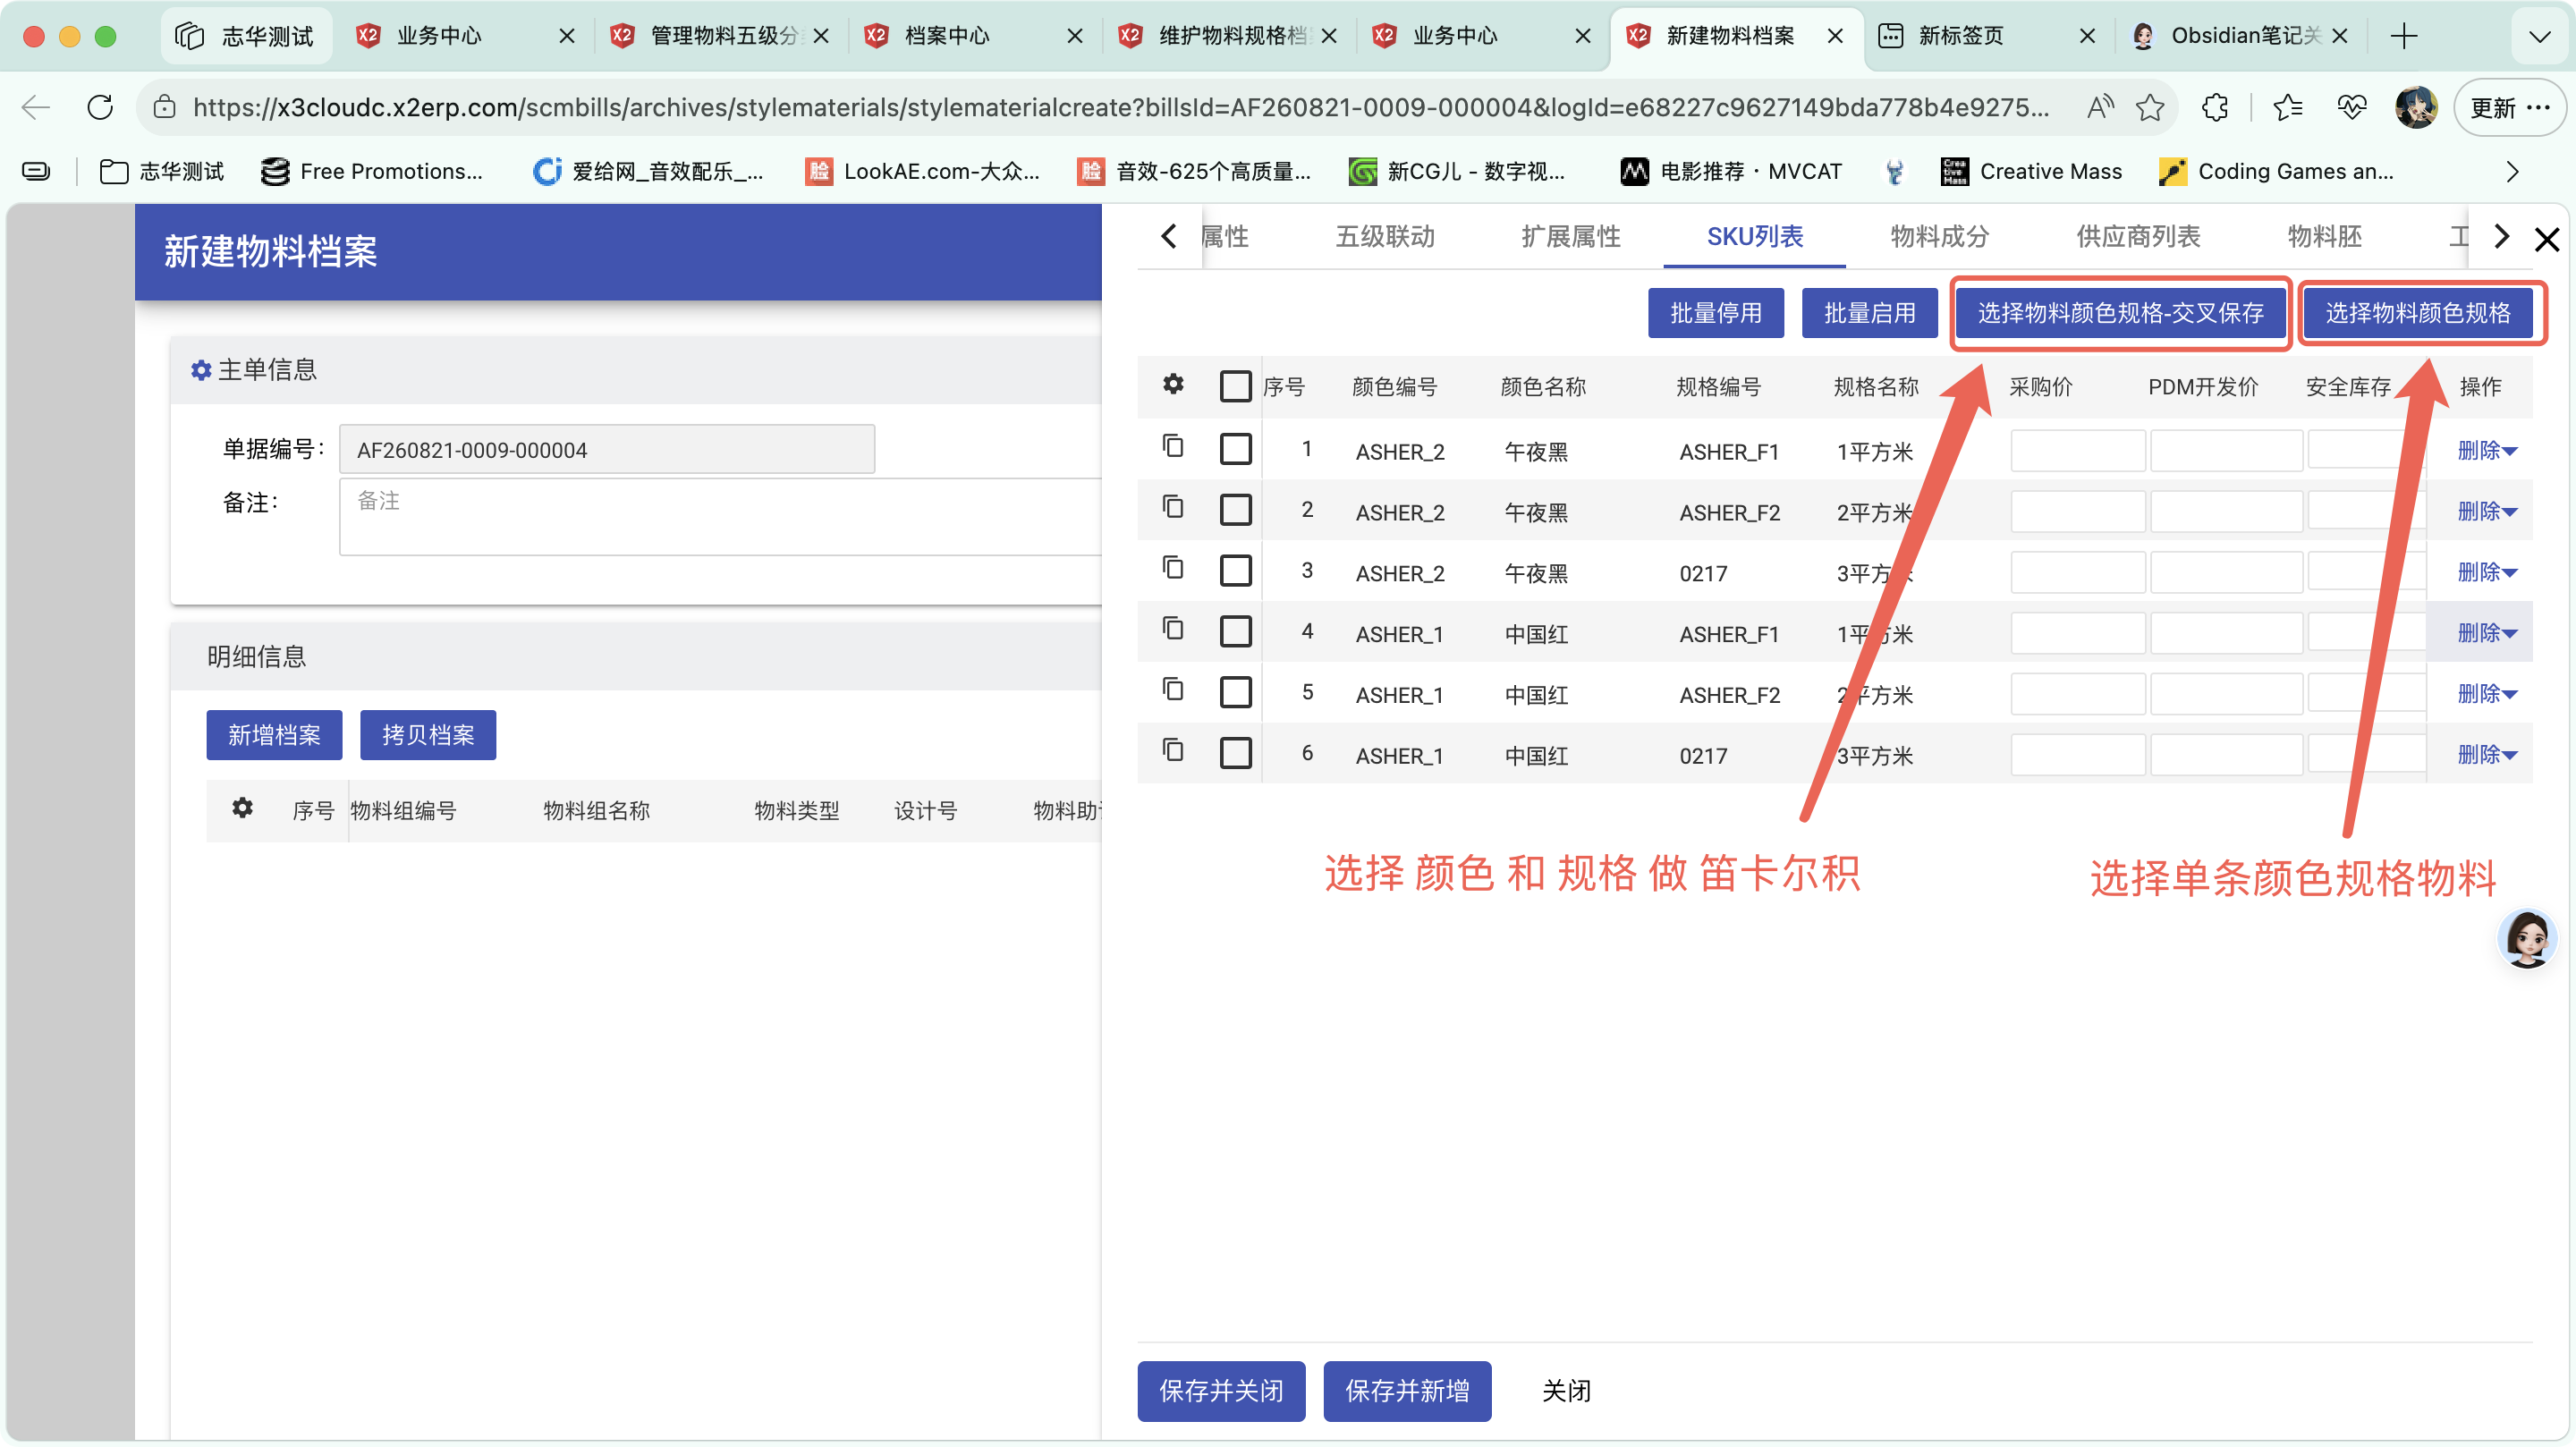Check the box for SKU row 2

click(1236, 510)
